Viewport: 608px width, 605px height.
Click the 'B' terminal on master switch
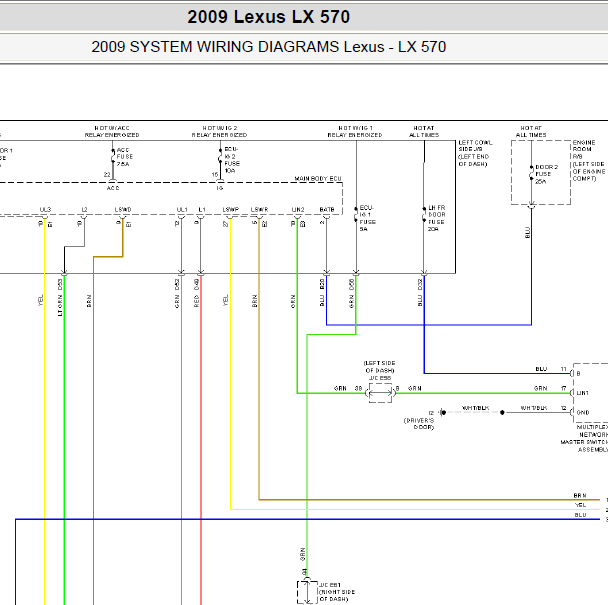click(x=578, y=373)
